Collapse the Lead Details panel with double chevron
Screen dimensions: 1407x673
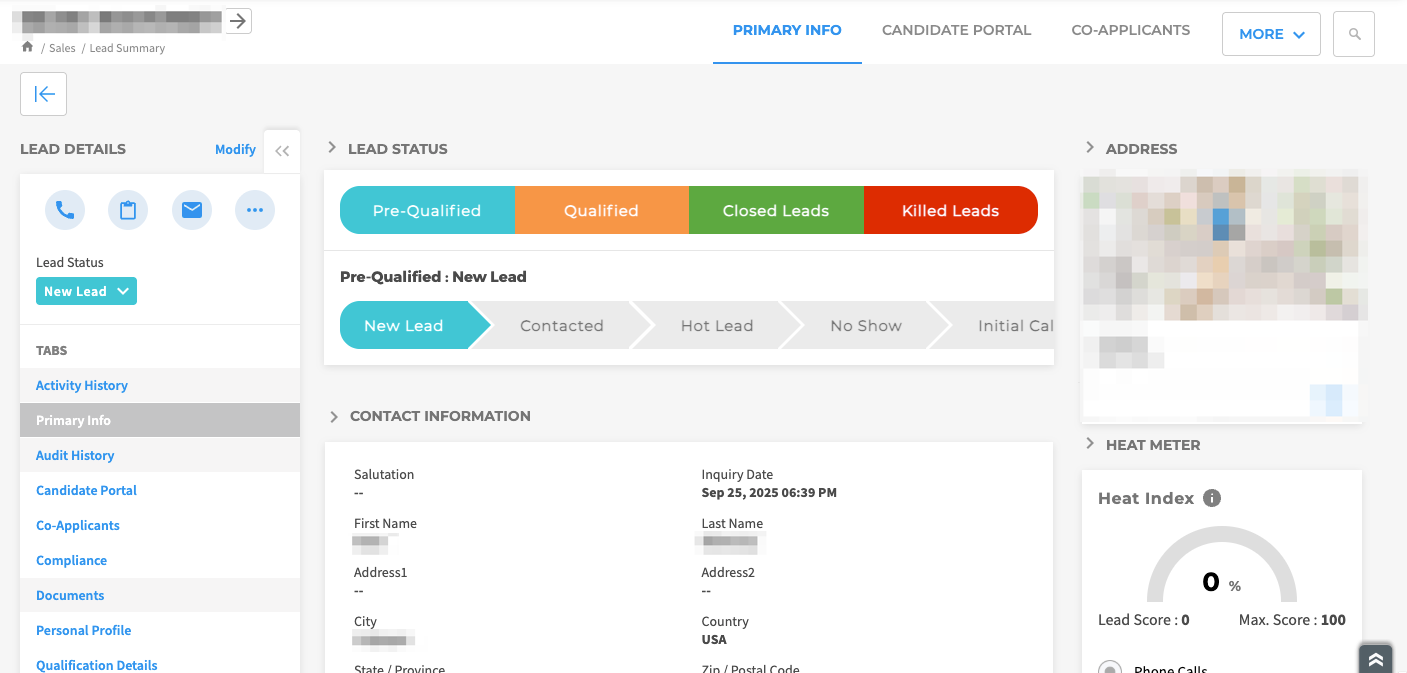coord(282,151)
